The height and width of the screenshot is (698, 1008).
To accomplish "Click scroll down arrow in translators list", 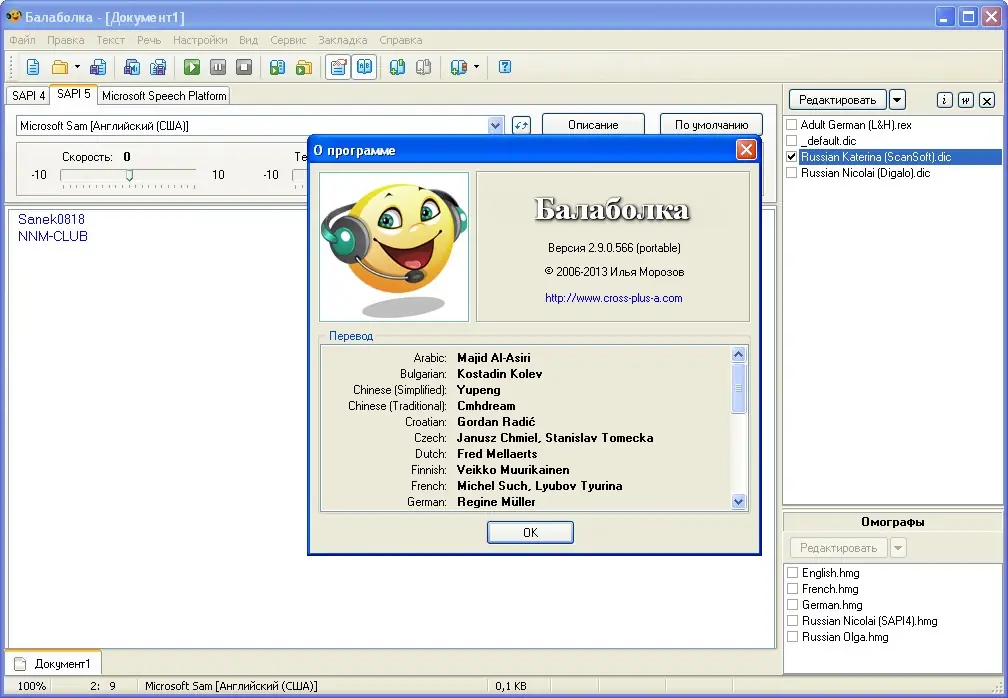I will pyautogui.click(x=739, y=502).
